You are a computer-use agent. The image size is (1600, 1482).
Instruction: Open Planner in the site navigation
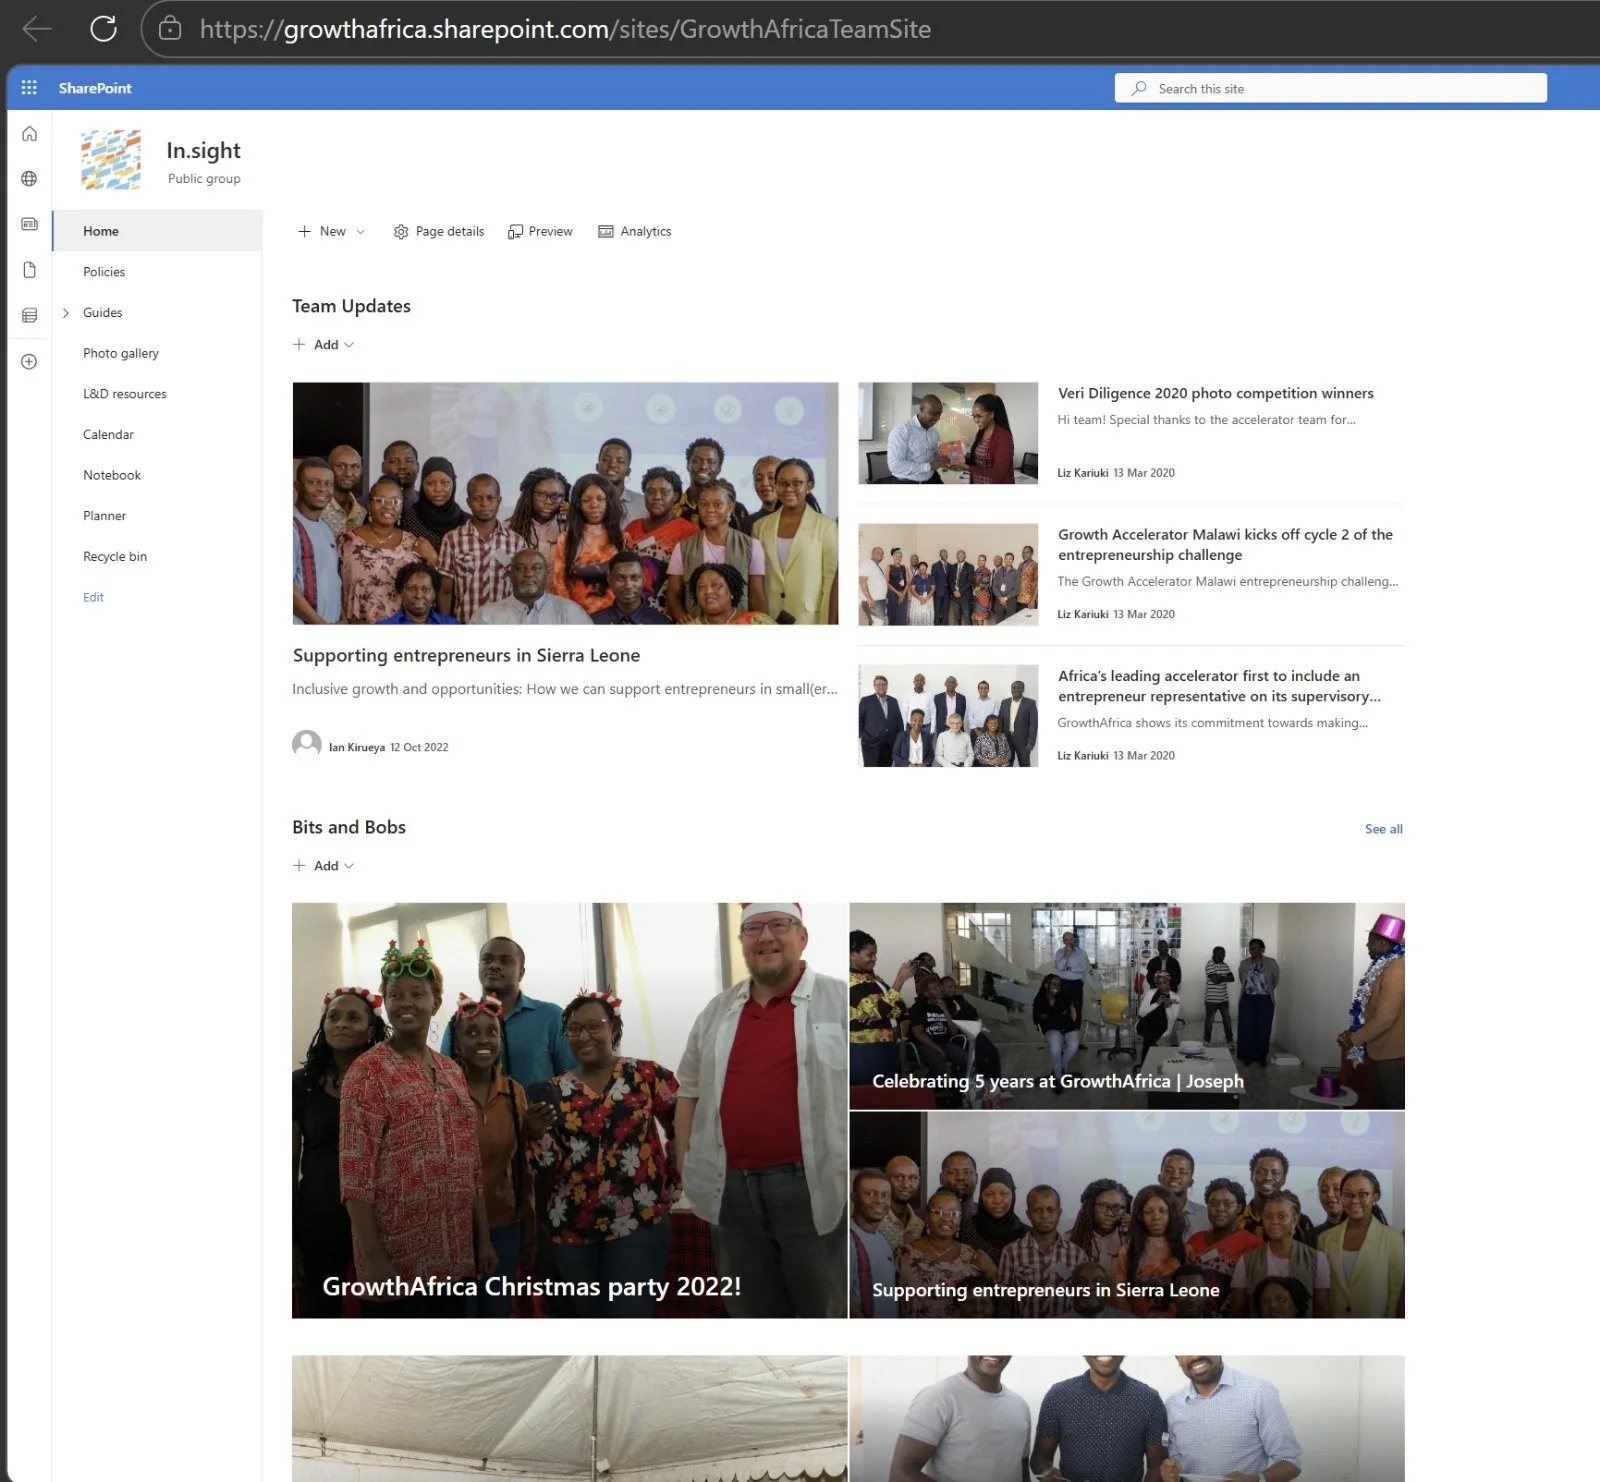coord(104,516)
